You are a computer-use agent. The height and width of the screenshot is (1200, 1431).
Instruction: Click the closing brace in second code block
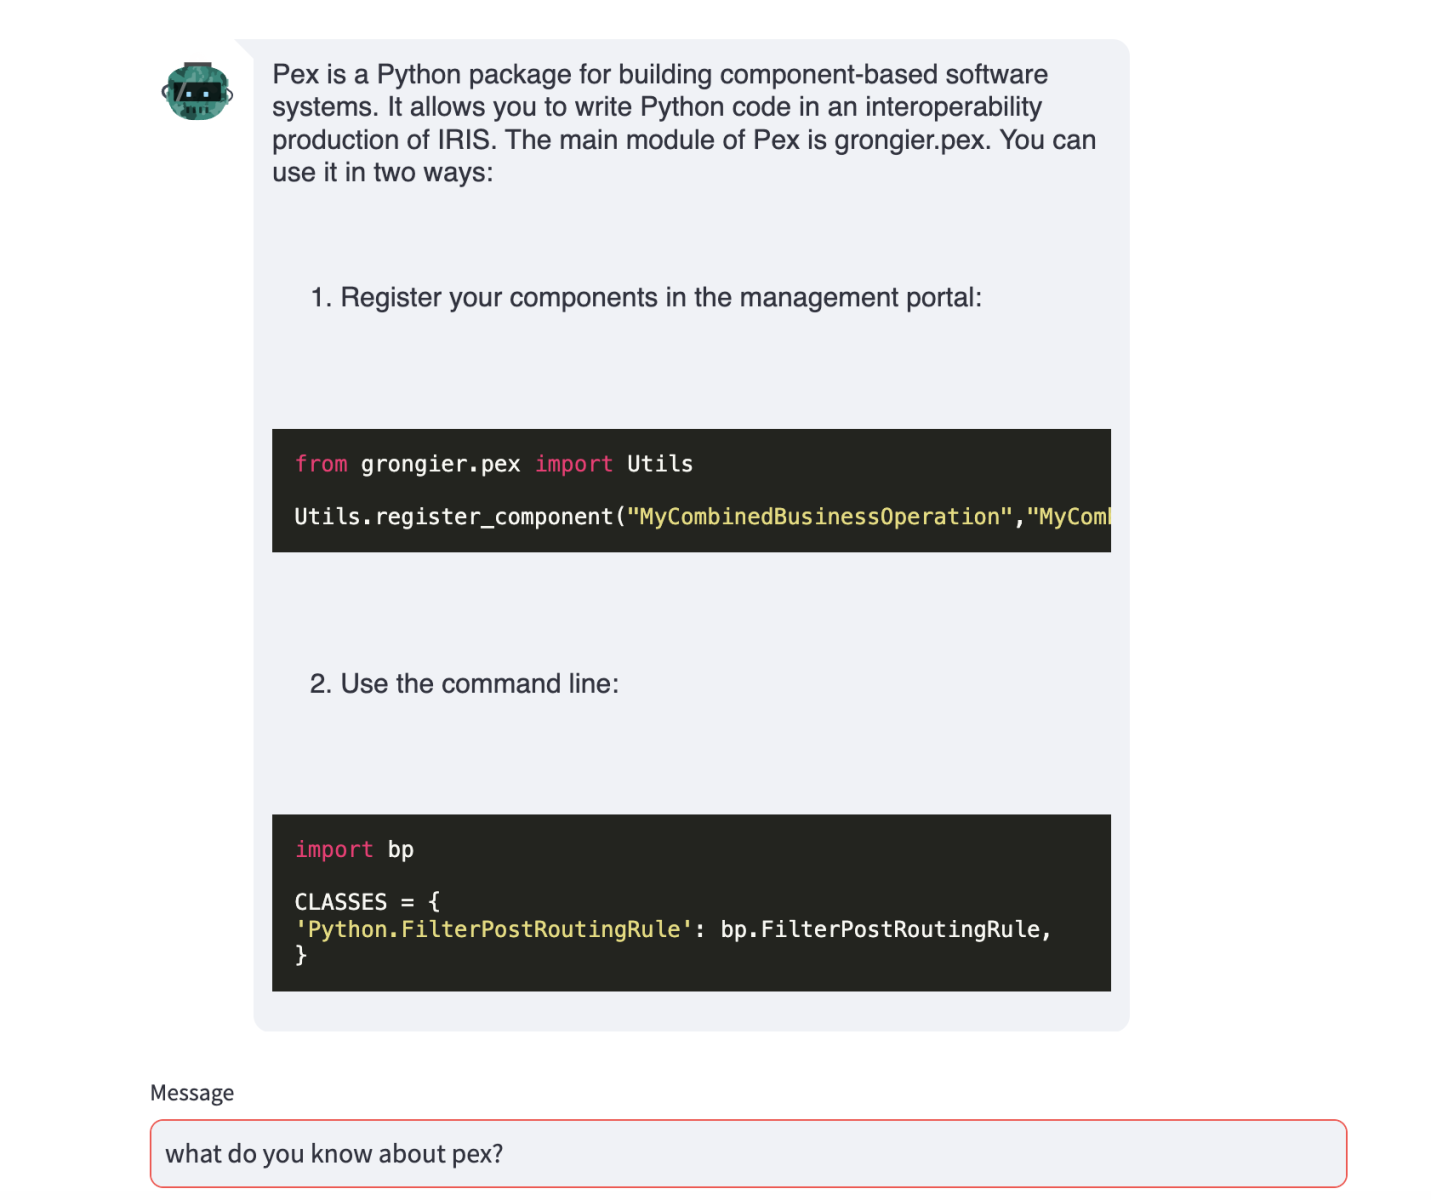coord(301,955)
